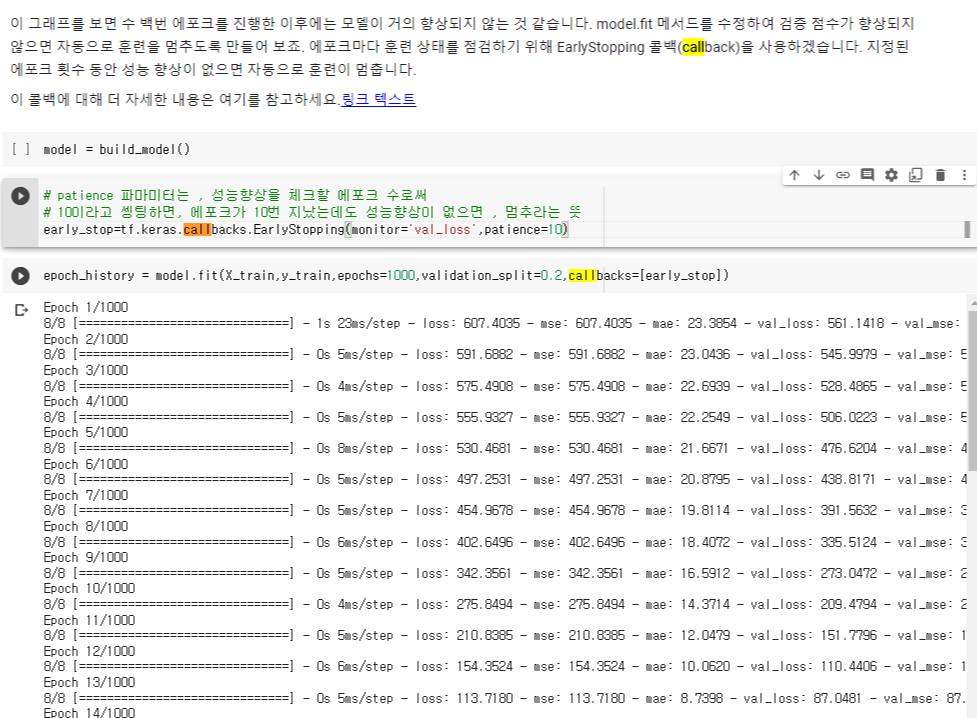Open more cell actions menu
Image resolution: width=977 pixels, height=718 pixels.
tap(965, 175)
